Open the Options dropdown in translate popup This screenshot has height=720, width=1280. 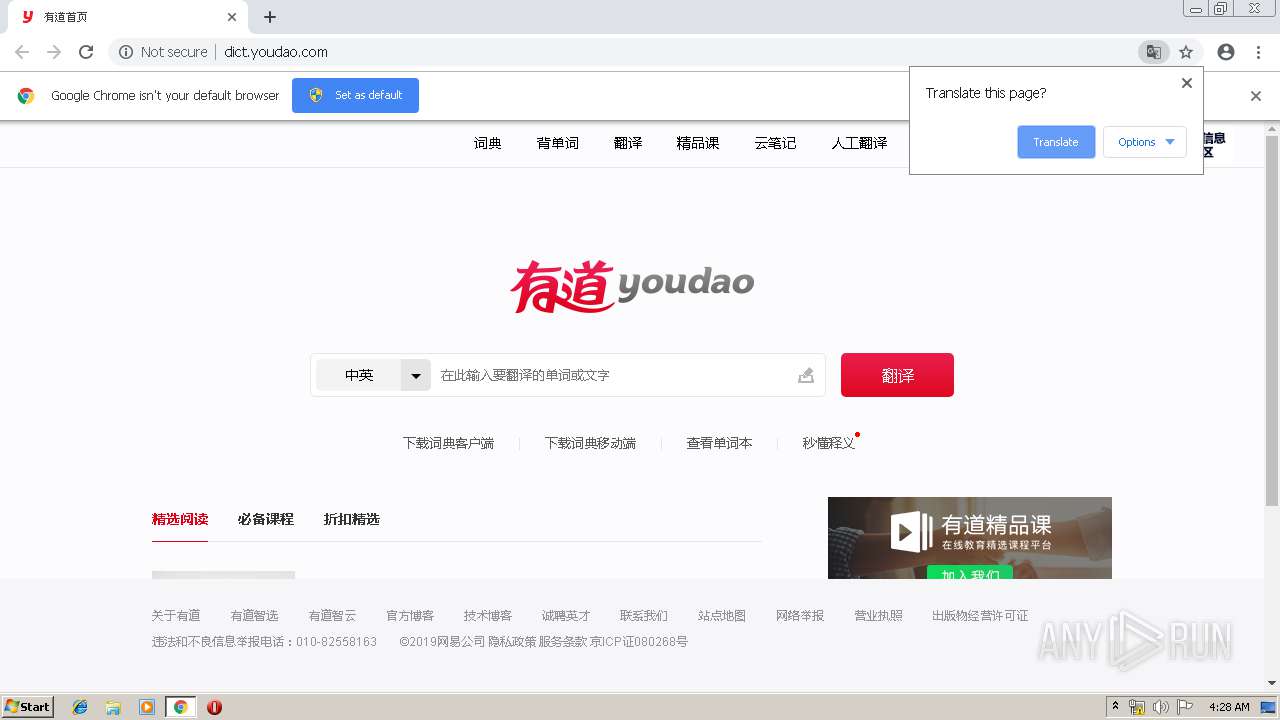pos(1145,142)
